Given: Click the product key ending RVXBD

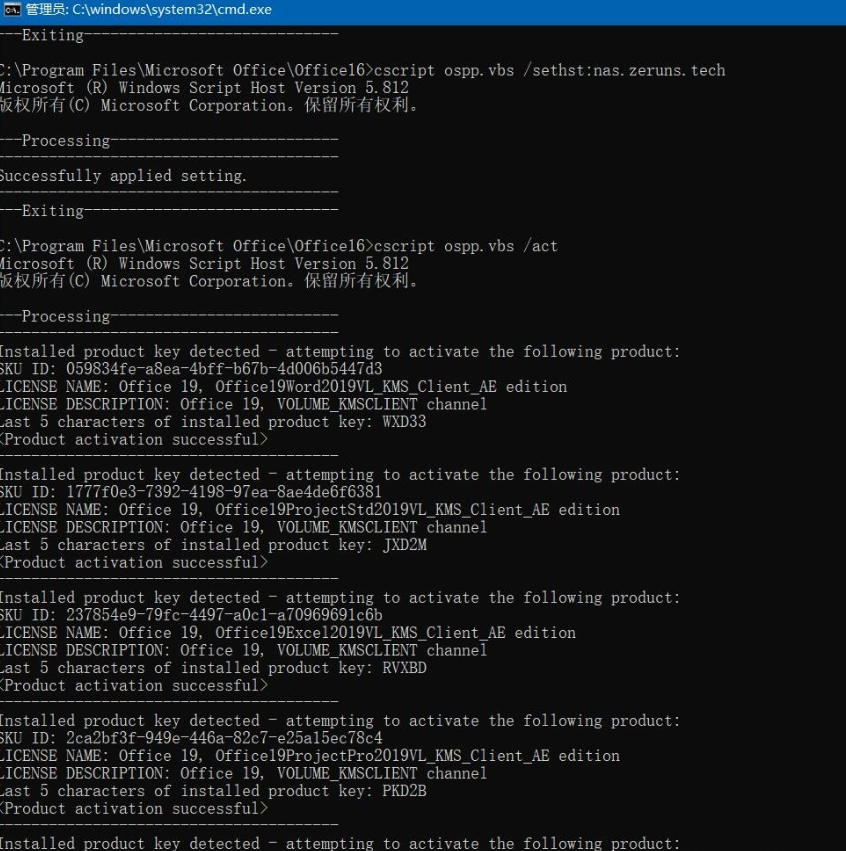Looking at the screenshot, I should tap(405, 668).
